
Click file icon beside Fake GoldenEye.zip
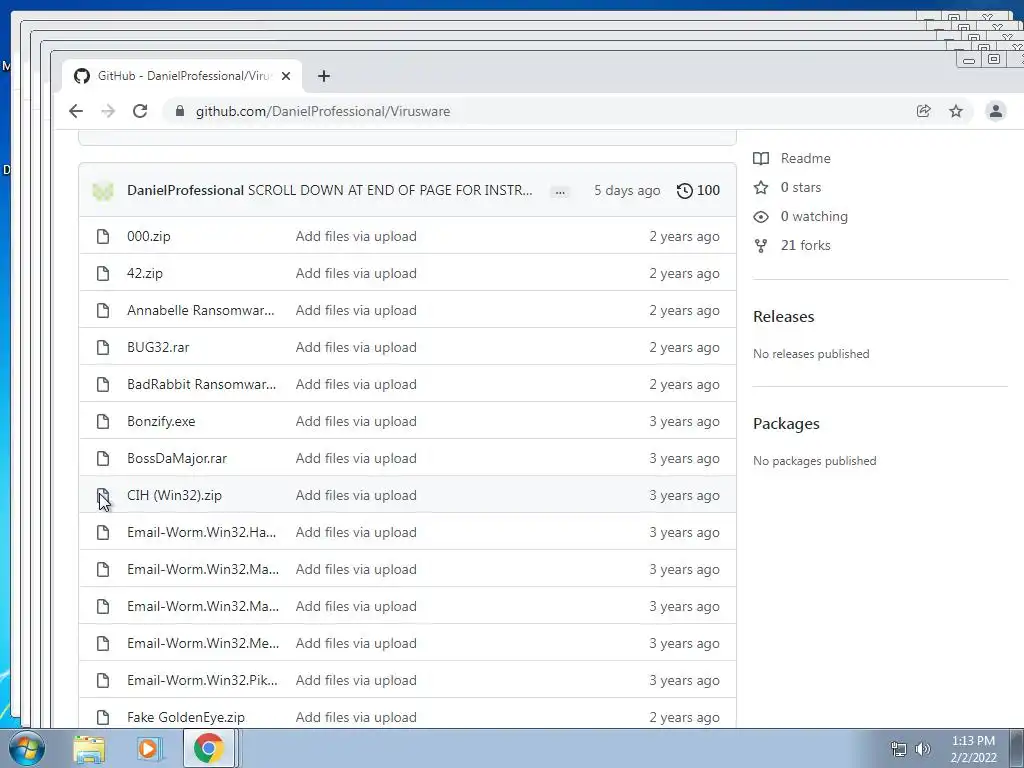pyautogui.click(x=103, y=717)
